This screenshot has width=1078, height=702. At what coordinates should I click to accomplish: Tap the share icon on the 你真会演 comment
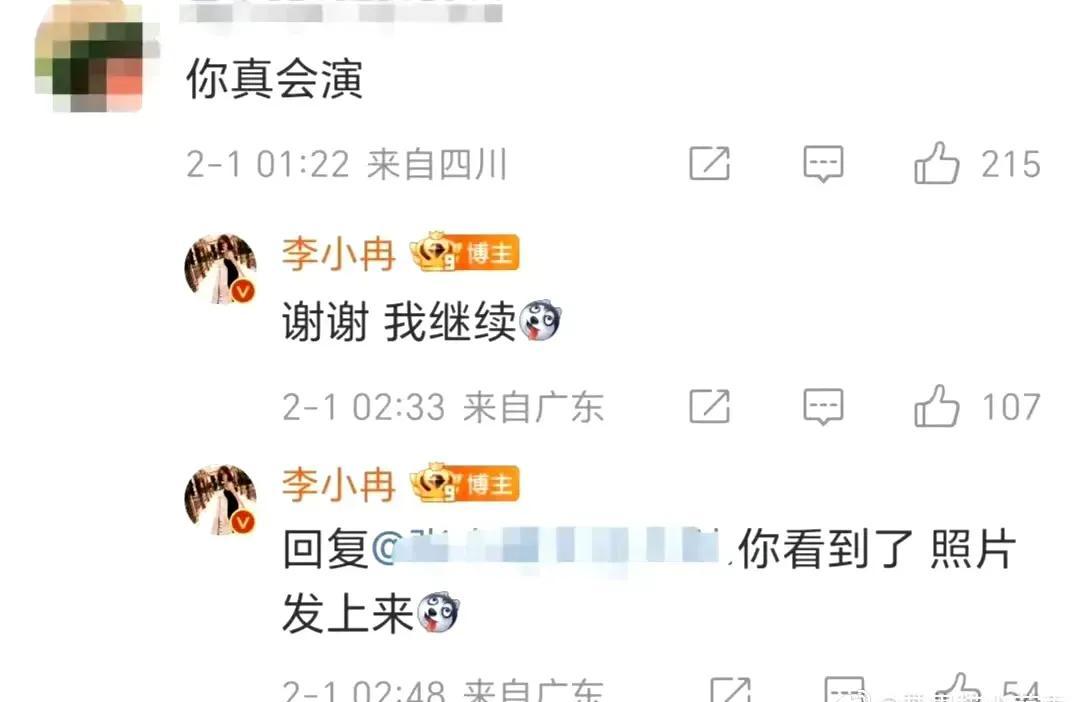[710, 163]
